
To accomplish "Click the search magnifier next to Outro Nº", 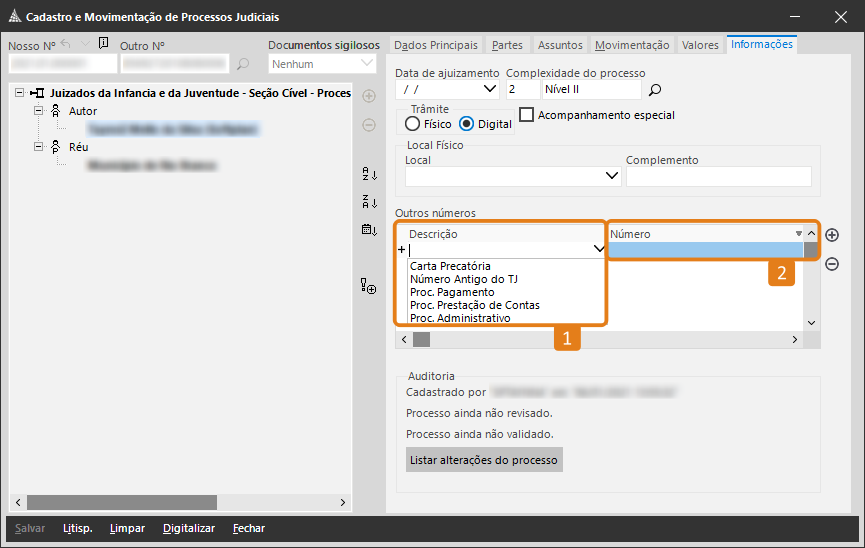I will pos(242,64).
